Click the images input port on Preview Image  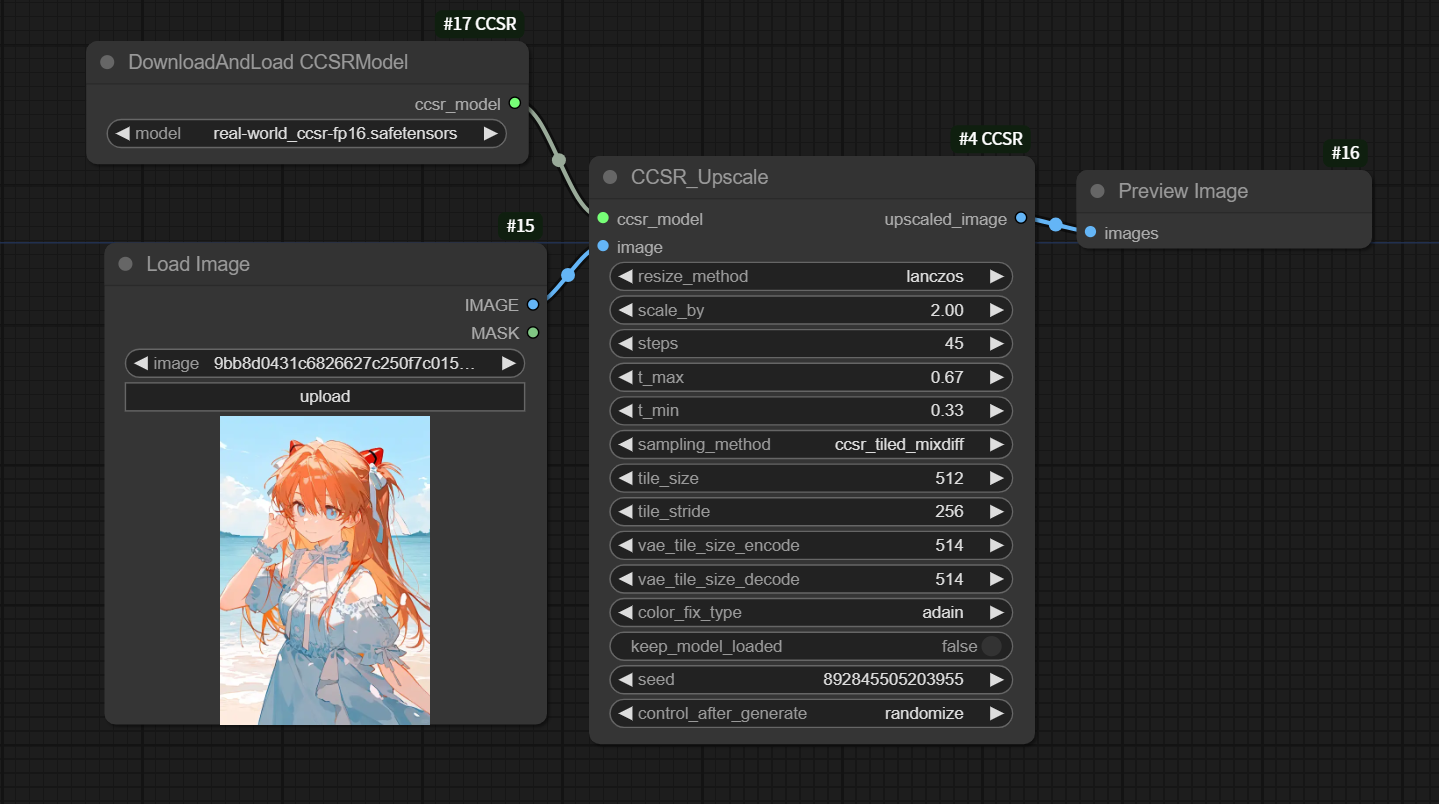(1090, 232)
